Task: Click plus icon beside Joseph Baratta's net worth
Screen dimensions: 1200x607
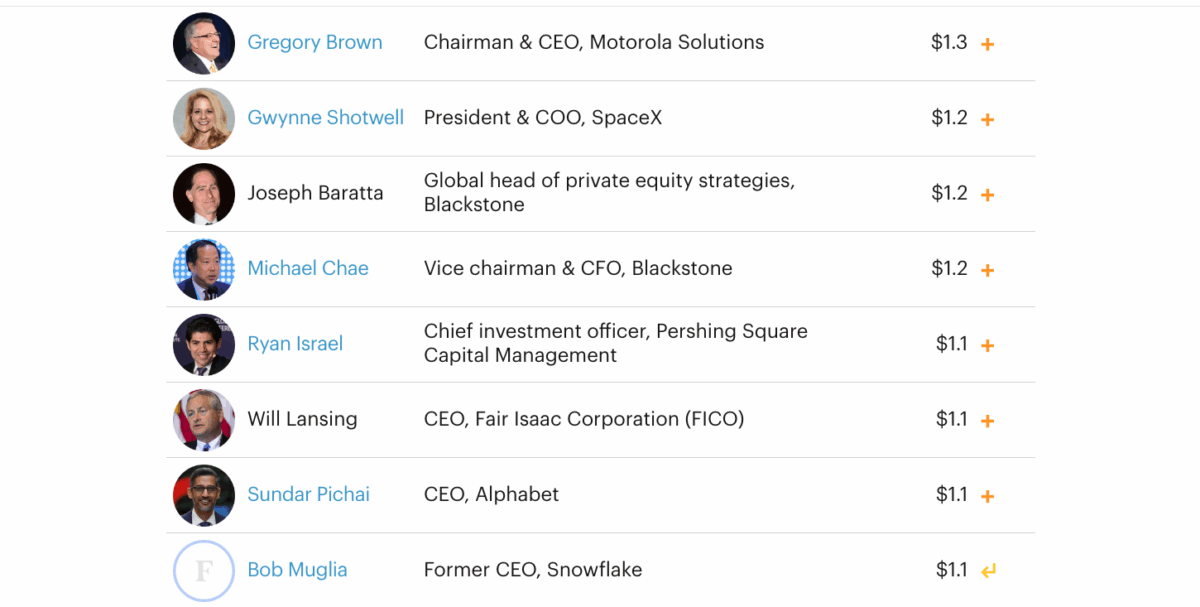Action: pos(987,195)
